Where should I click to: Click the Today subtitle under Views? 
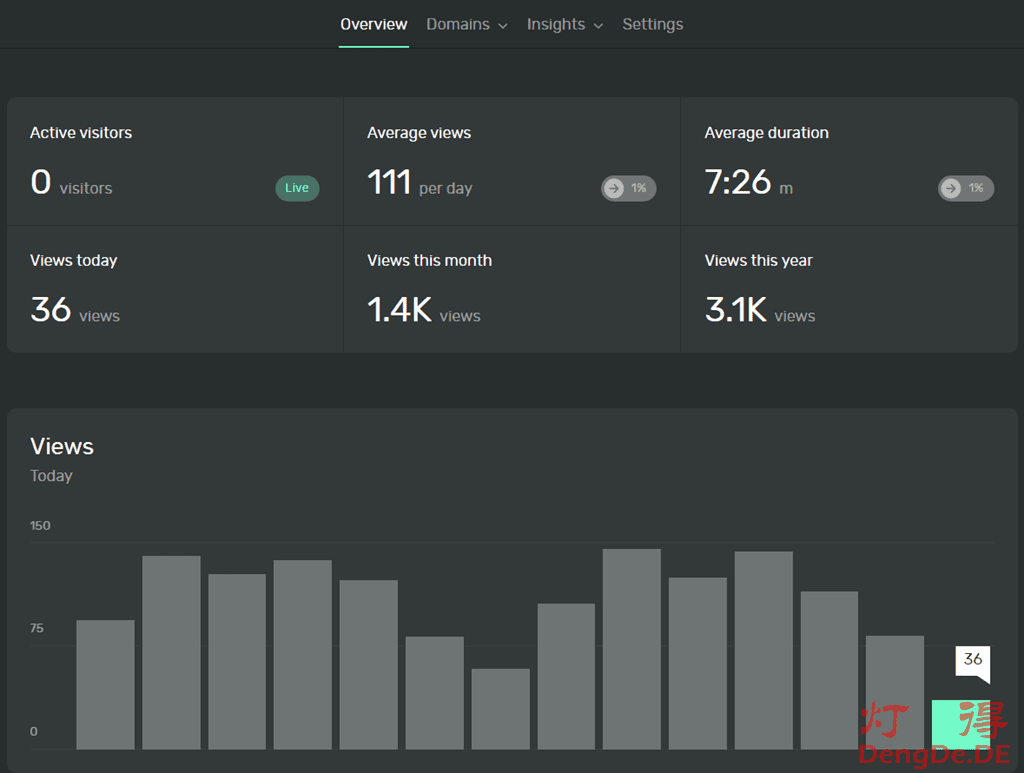pyautogui.click(x=51, y=476)
